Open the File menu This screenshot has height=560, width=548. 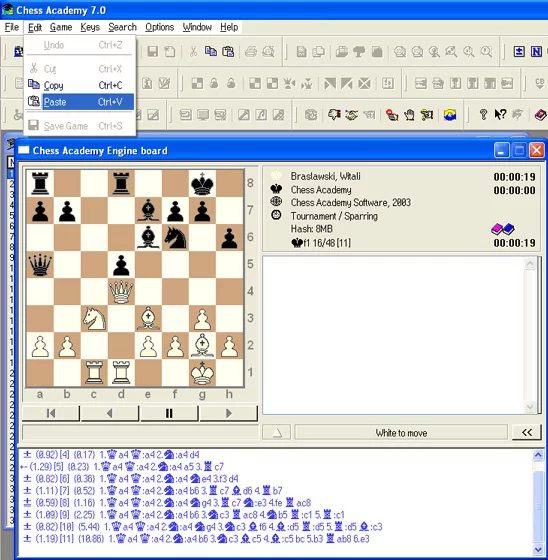point(11,27)
